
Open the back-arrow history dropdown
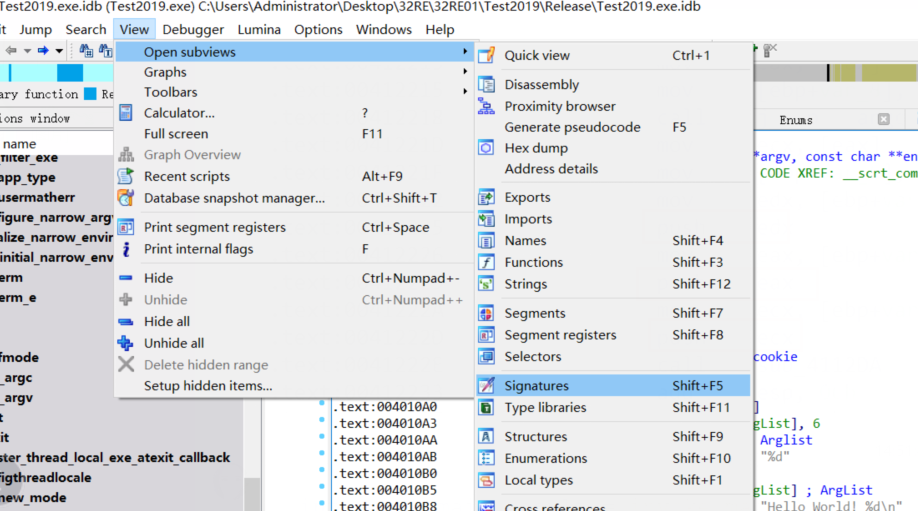click(x=27, y=51)
